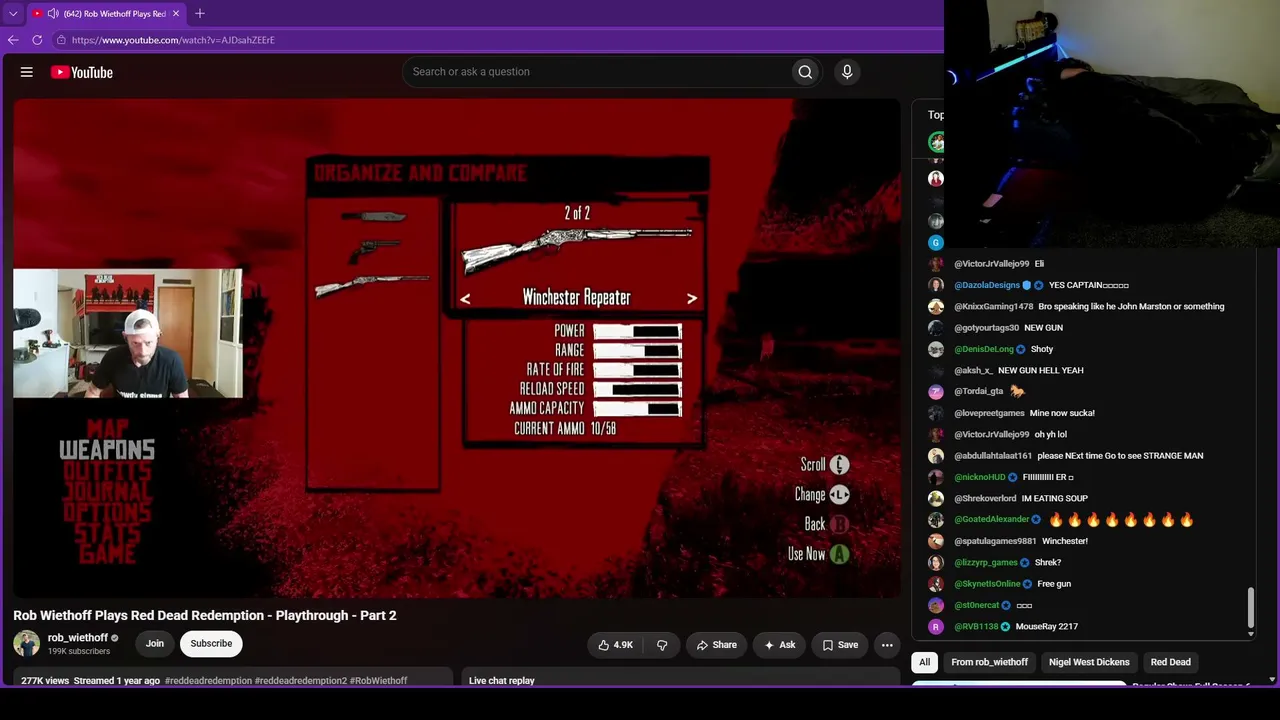
Task: Mute the Rob Wiethoff tab audio
Action: pyautogui.click(x=53, y=14)
